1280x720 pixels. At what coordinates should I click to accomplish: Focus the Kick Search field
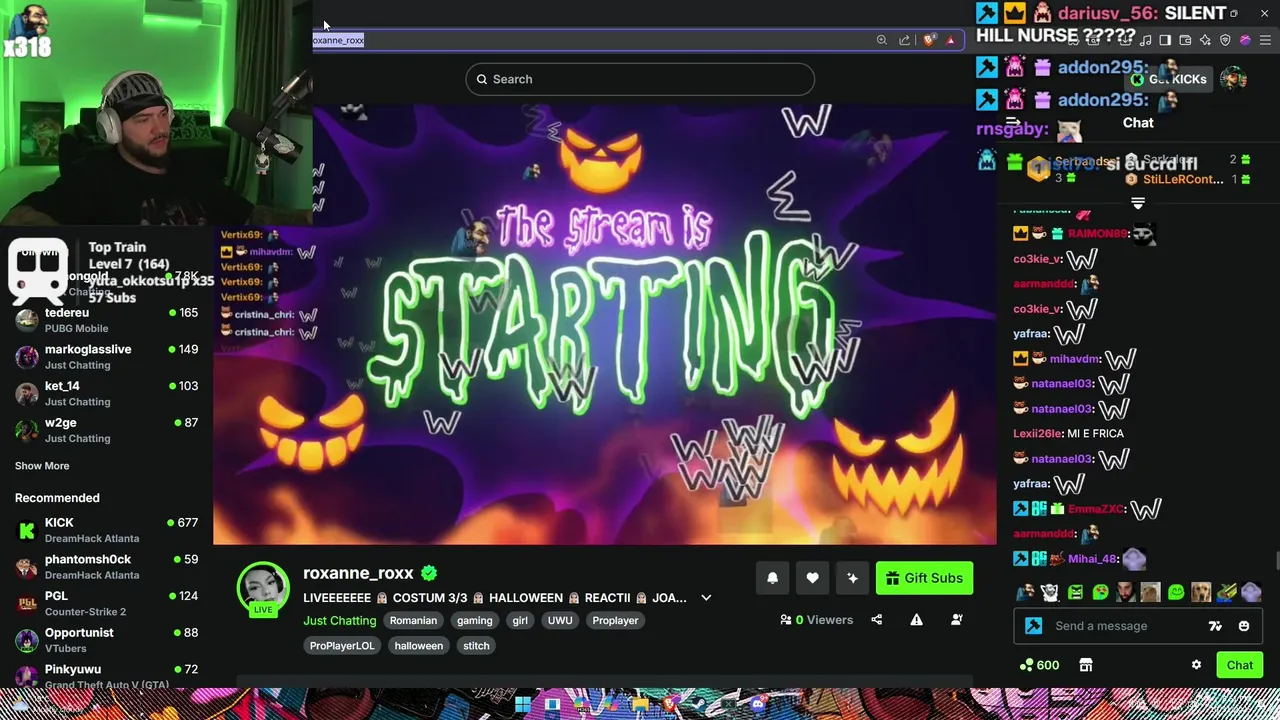click(x=640, y=79)
